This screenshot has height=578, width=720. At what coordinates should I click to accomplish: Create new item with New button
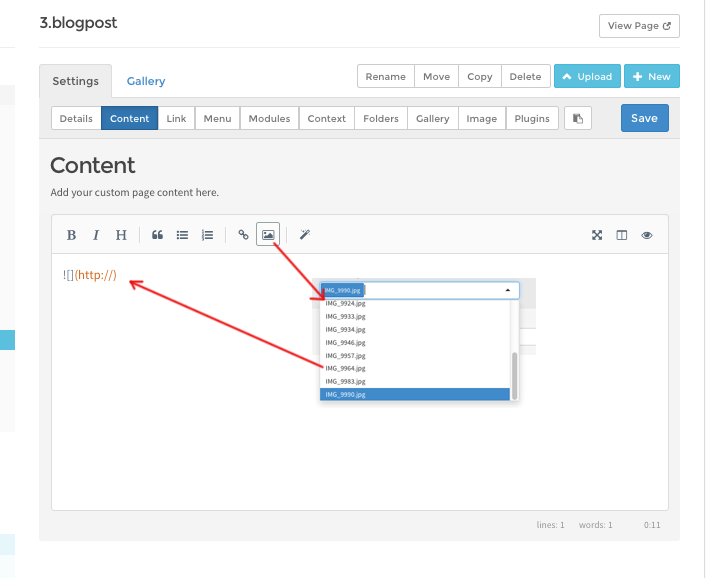point(652,76)
